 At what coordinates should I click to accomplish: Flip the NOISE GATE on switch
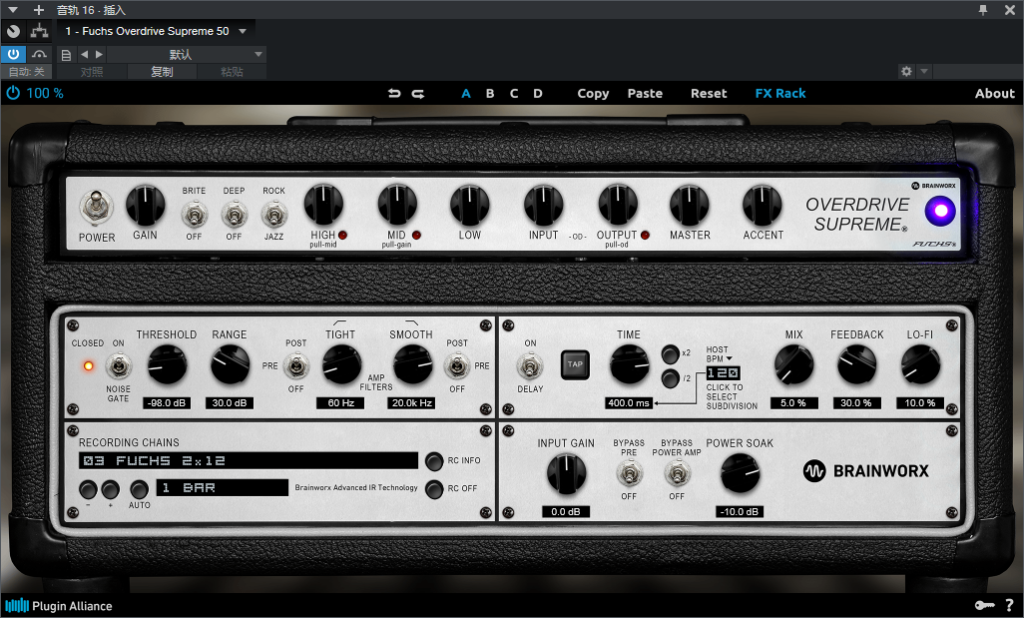tap(119, 366)
